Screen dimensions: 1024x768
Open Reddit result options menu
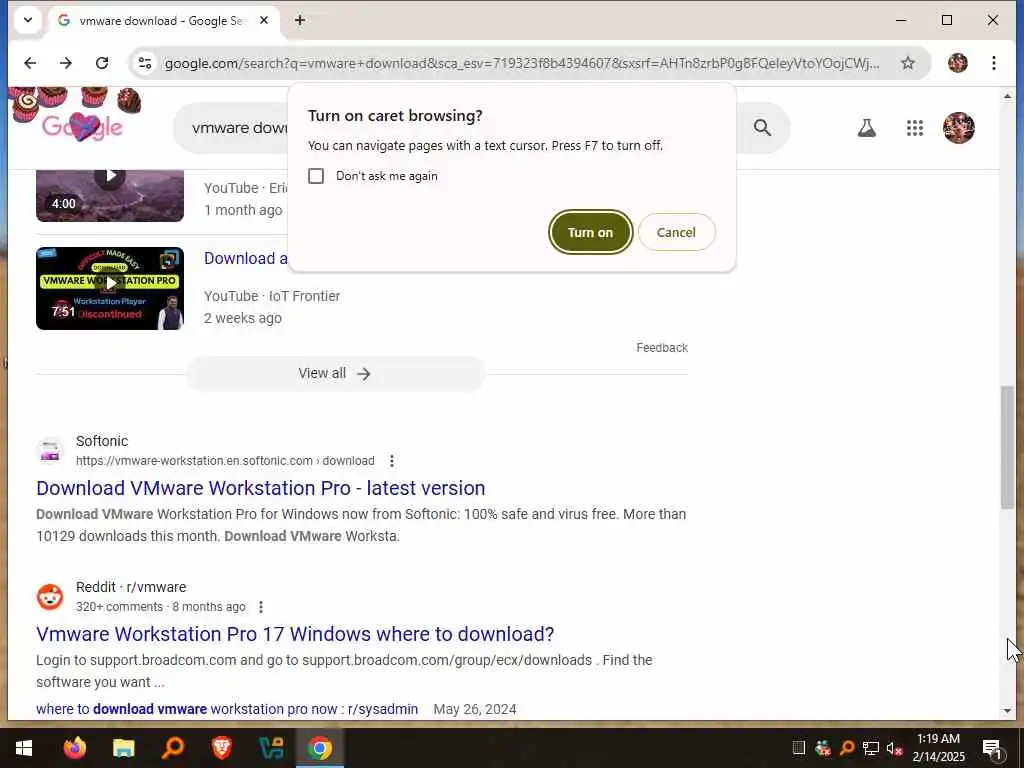point(261,607)
